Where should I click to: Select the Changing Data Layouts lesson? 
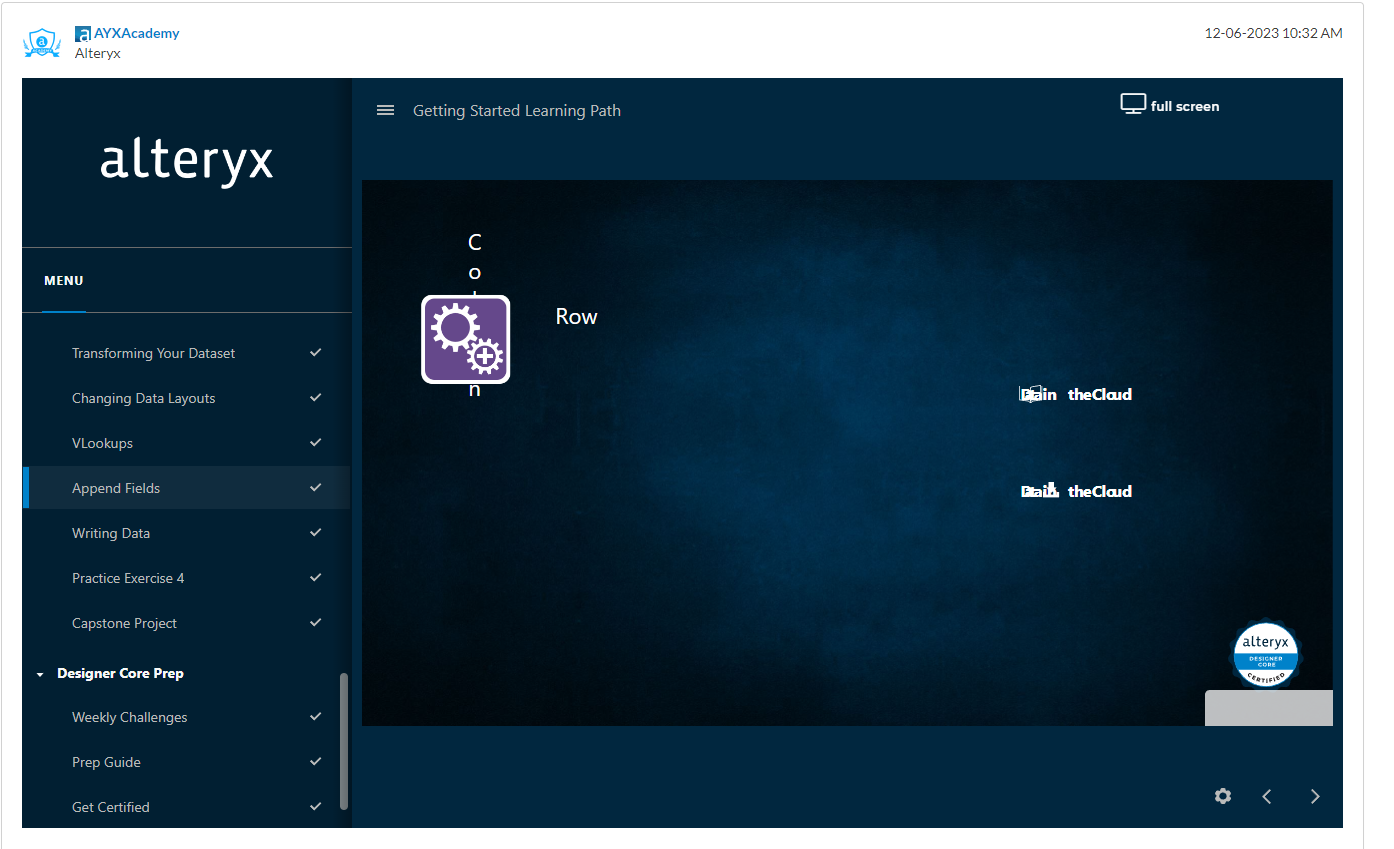tap(144, 398)
